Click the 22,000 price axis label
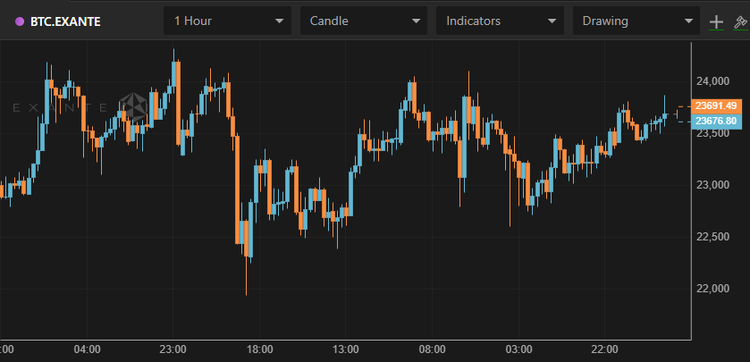The height and width of the screenshot is (362, 750). [713, 288]
